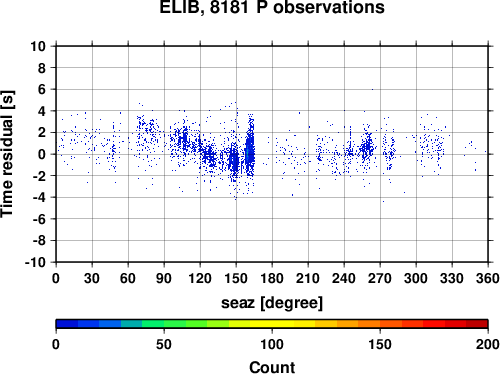Click the x-axis tick label 360

tap(488, 278)
